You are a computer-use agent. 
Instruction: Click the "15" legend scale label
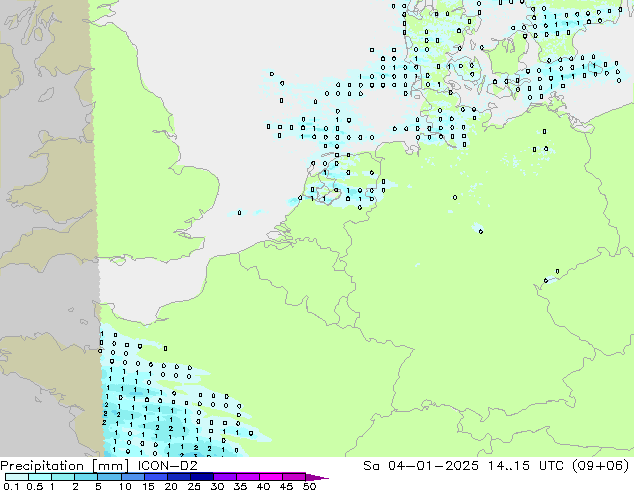tap(148, 486)
